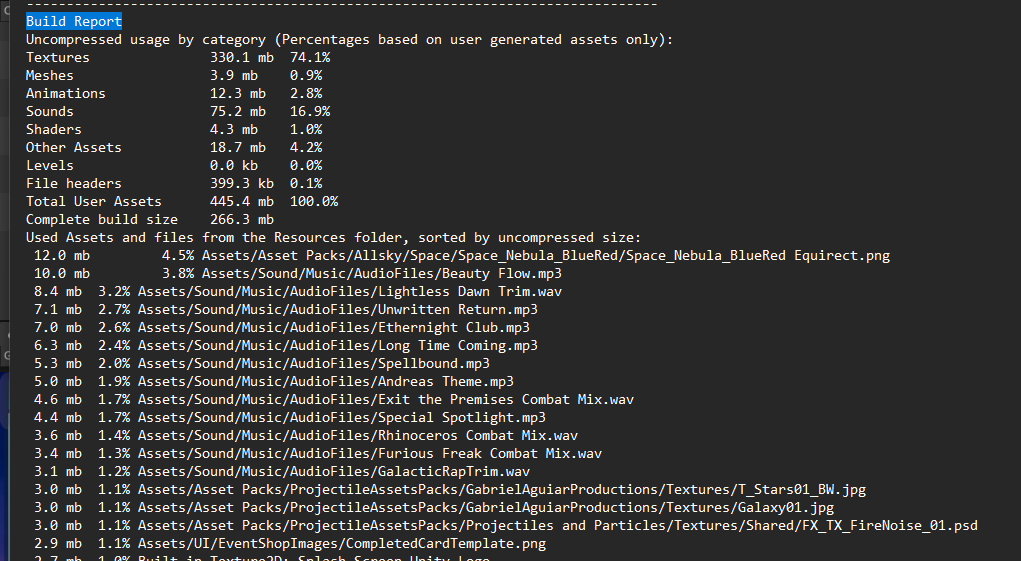Select the Spellbound.mp3 asset line
This screenshot has height=561, width=1021.
(314, 363)
